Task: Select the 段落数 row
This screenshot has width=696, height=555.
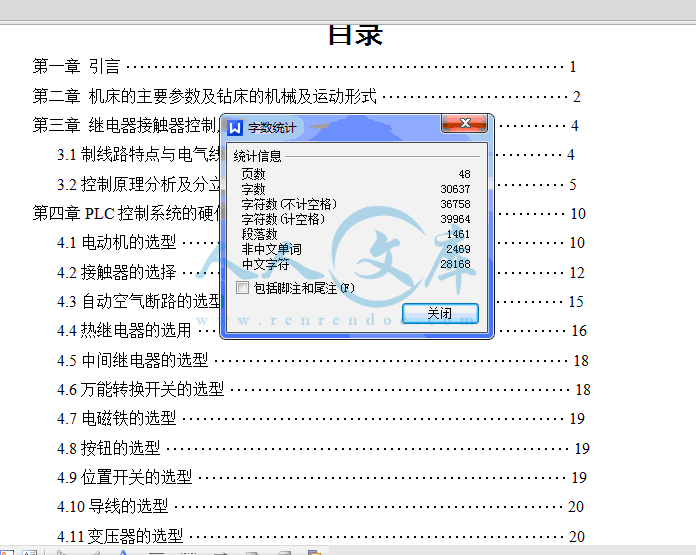Action: click(x=356, y=234)
